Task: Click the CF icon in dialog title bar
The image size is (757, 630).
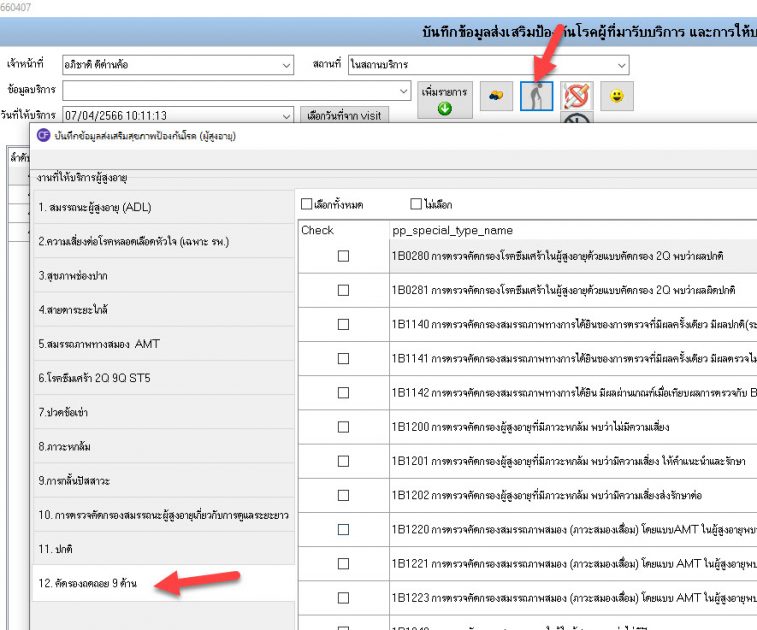Action: (43, 135)
